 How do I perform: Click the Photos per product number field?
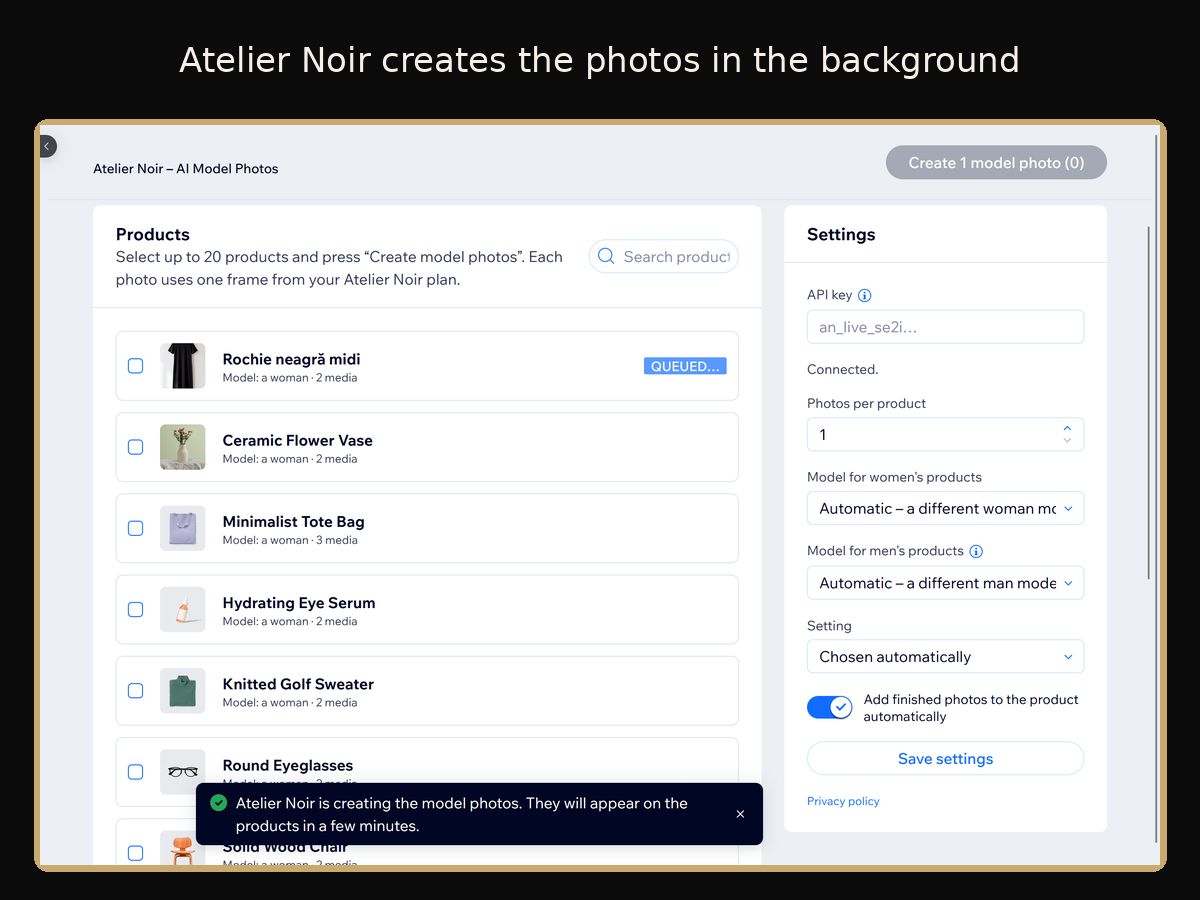(945, 434)
